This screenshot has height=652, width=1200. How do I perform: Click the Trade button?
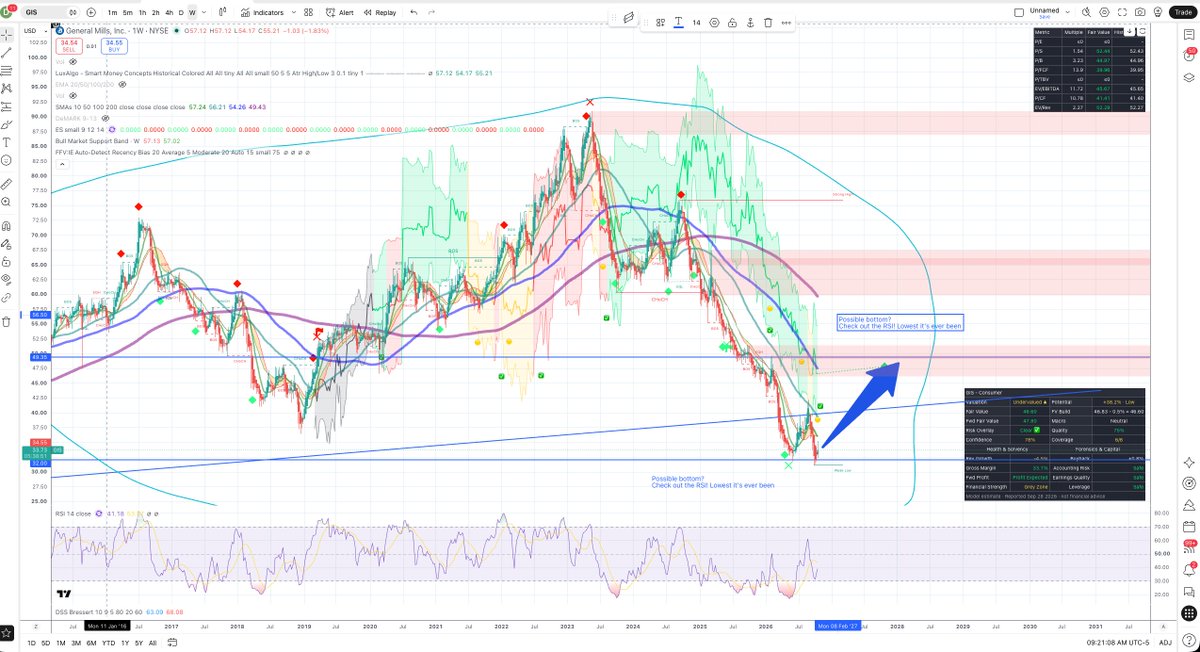click(1183, 12)
